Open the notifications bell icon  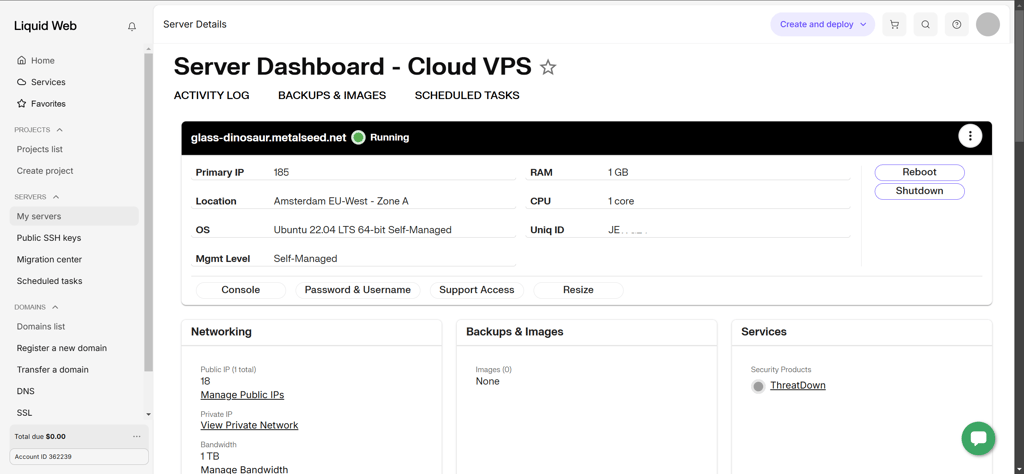[x=132, y=27]
